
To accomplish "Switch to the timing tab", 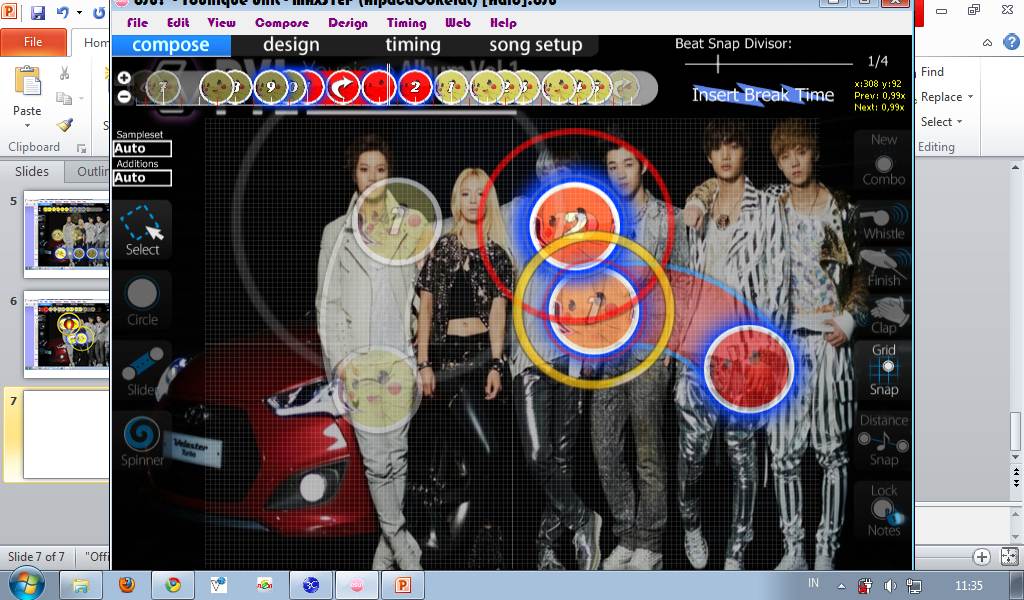I will pyautogui.click(x=412, y=45).
